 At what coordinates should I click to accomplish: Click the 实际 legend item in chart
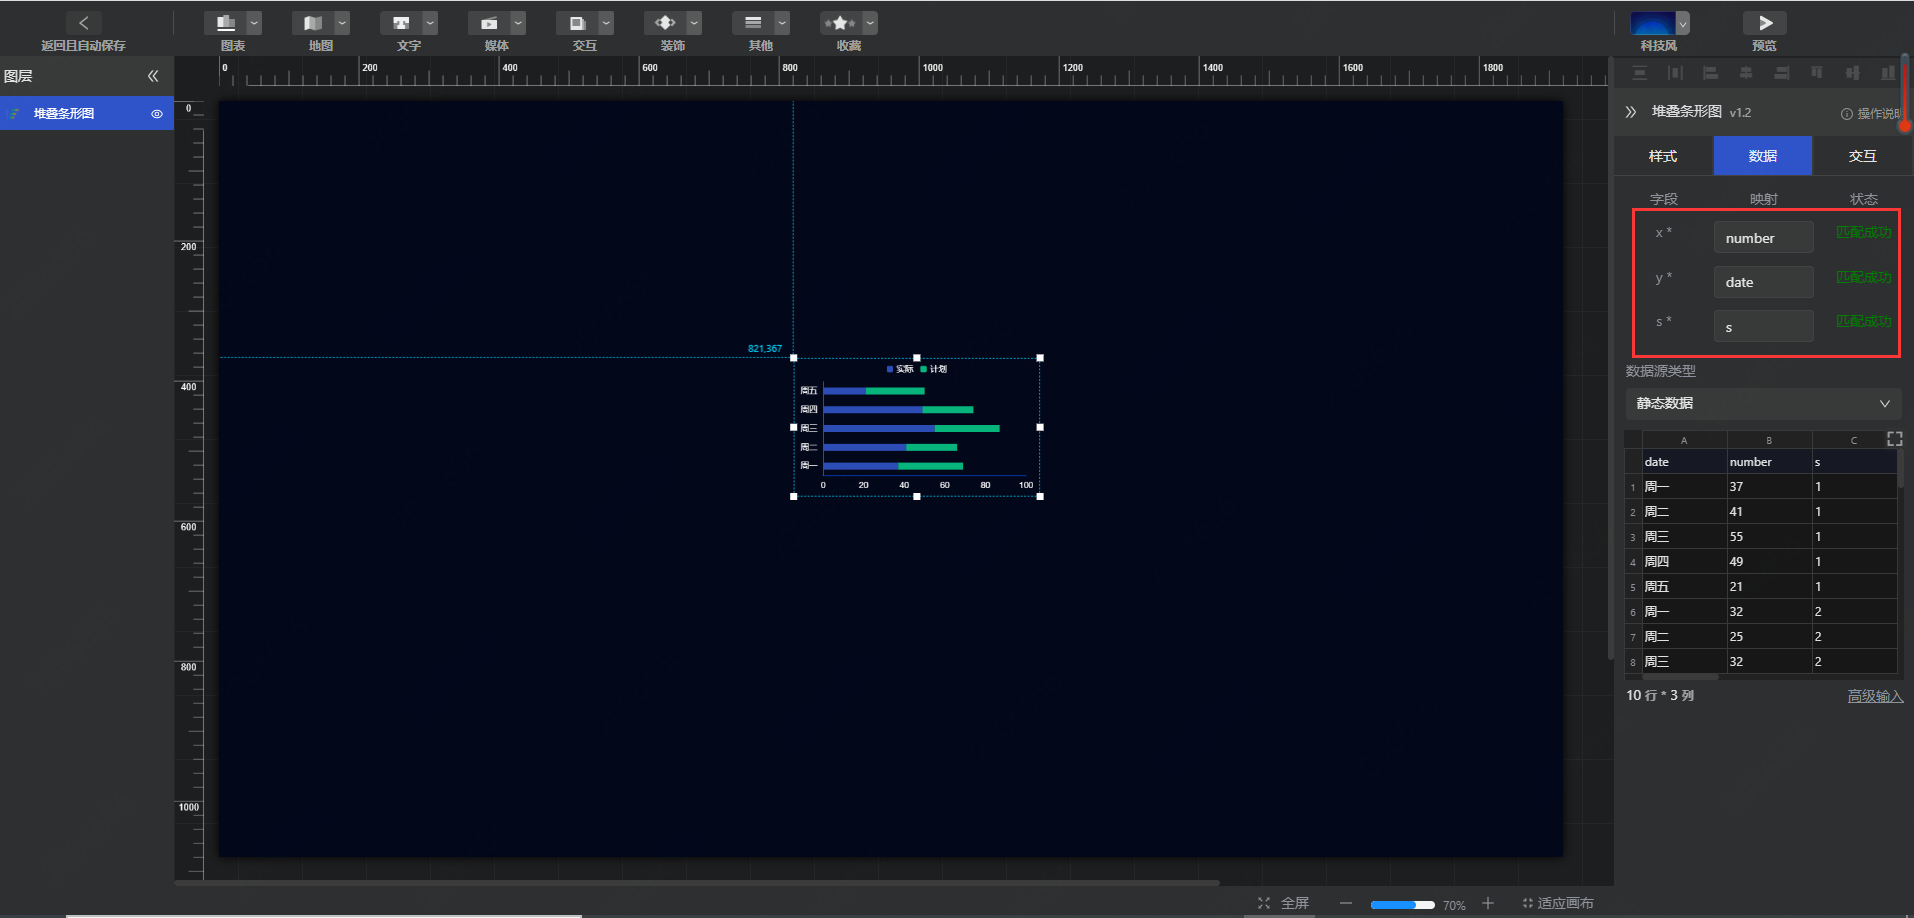point(900,369)
